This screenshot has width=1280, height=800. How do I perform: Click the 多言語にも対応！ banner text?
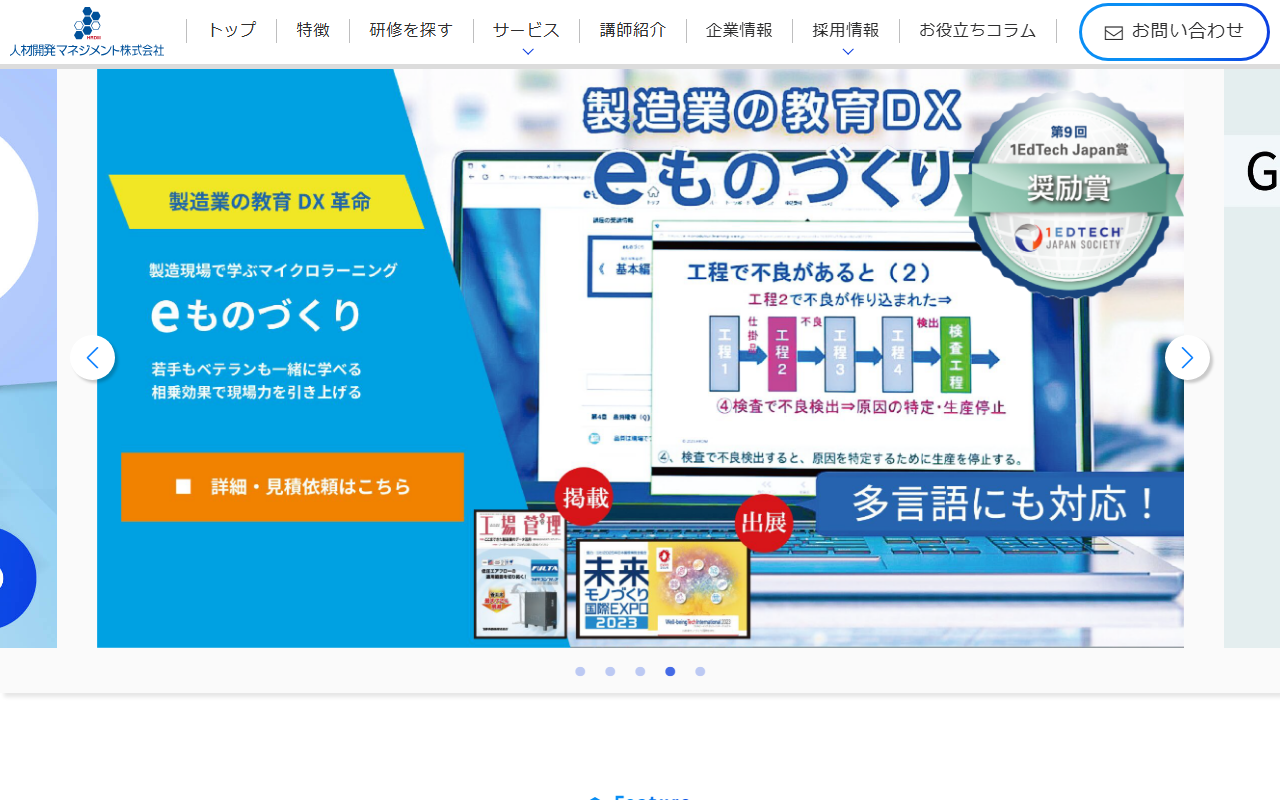(x=1001, y=504)
